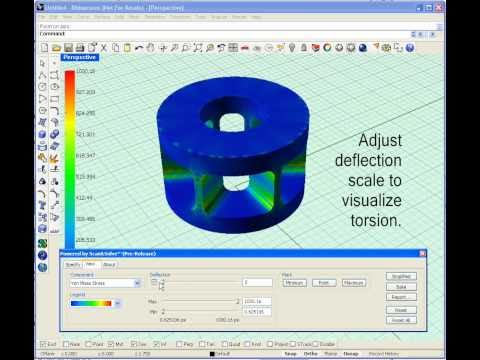Select the Polyline tool in left toolbar
Image resolution: width=480 pixels, height=360 pixels.
pos(43,75)
